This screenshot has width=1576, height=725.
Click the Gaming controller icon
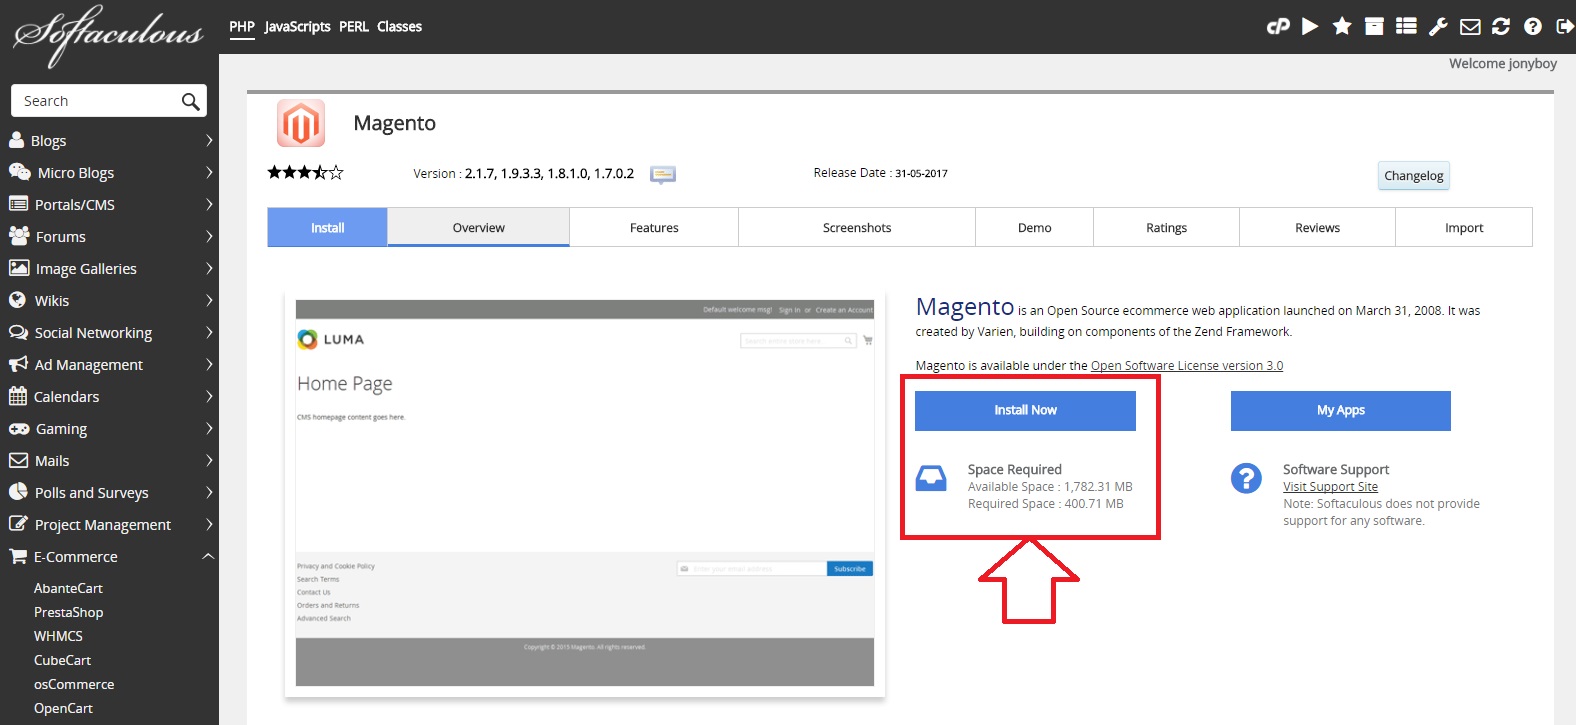[x=19, y=428]
